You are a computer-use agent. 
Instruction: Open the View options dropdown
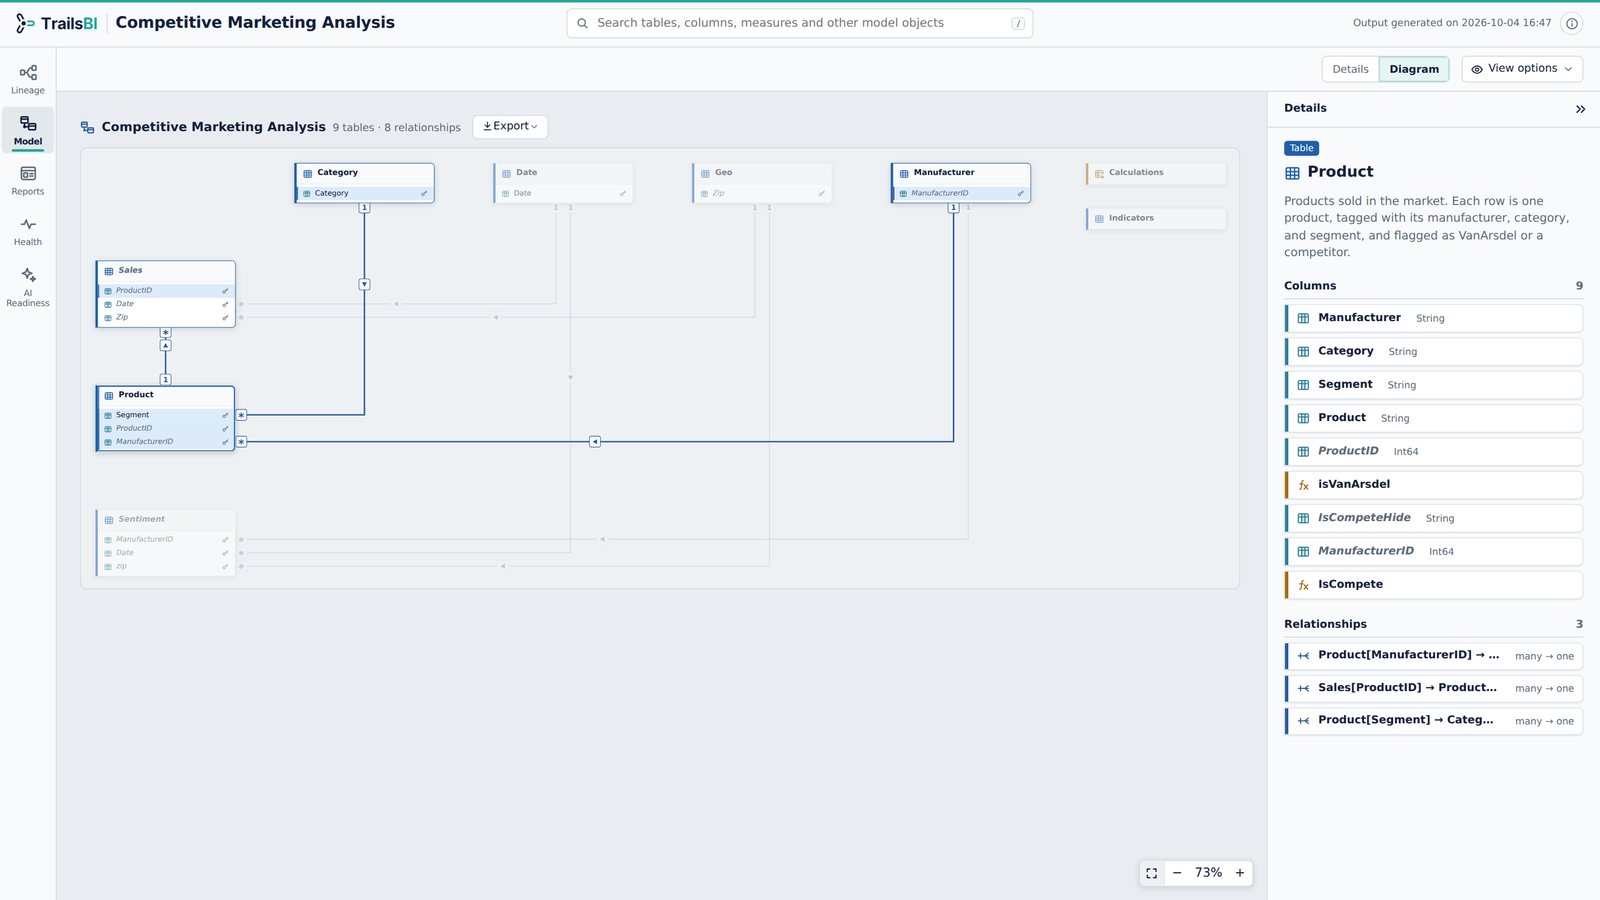coord(1522,69)
